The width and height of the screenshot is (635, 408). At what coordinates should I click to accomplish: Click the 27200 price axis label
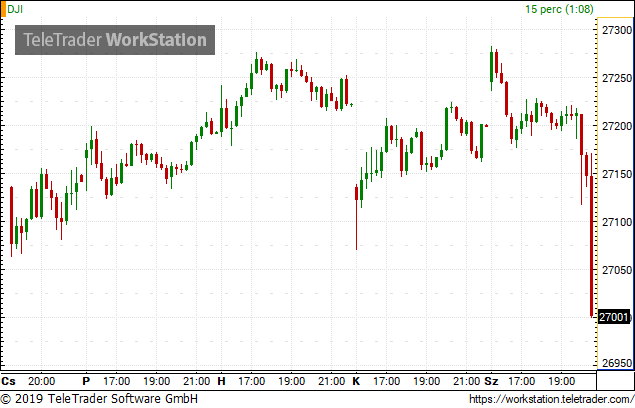(x=617, y=126)
